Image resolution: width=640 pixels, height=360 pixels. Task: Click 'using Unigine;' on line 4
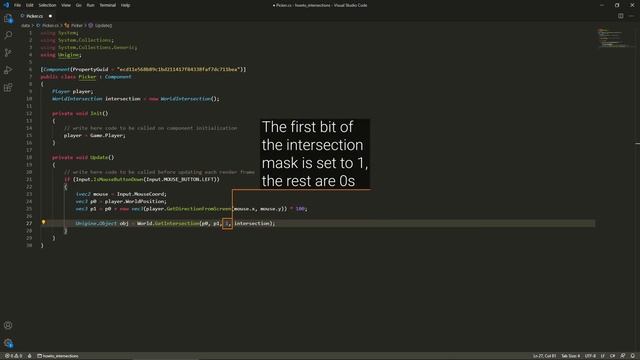(61, 55)
